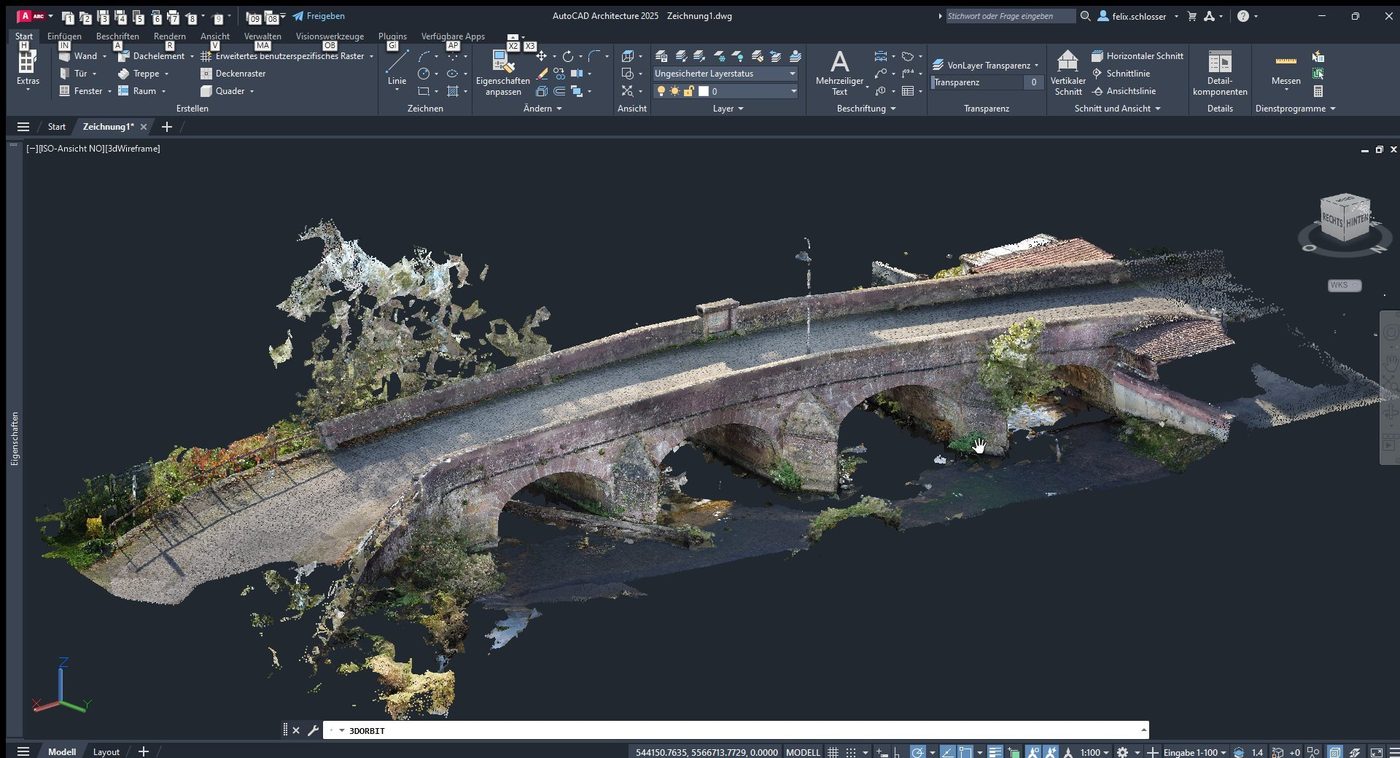Open the Rendern ribbon tab
1400x758 pixels.
[169, 36]
